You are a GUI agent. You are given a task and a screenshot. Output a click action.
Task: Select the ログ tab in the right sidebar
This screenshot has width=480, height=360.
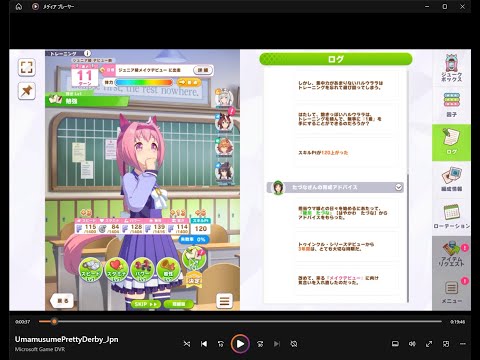[x=451, y=142]
